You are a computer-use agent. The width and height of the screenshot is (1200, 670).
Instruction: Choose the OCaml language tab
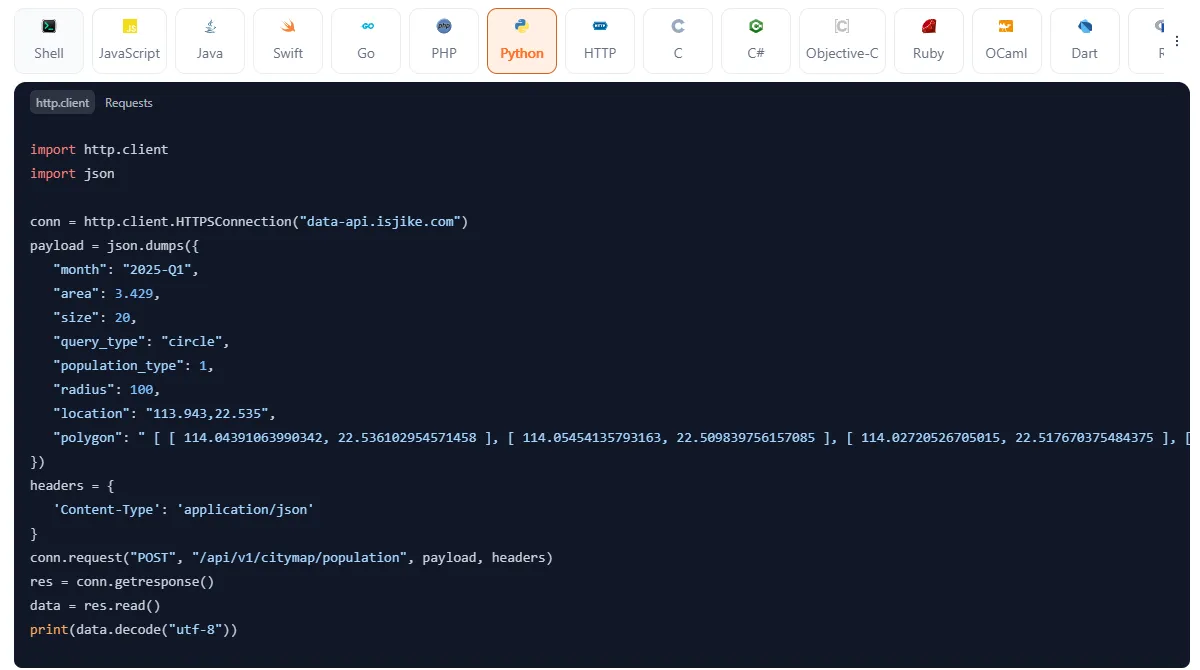(1007, 41)
